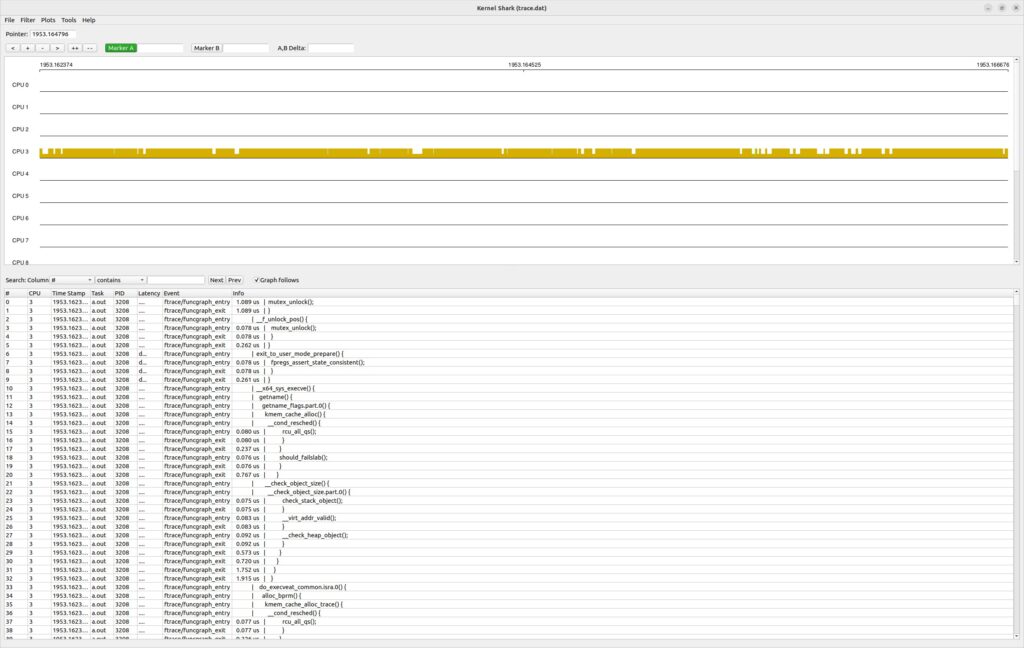The width and height of the screenshot is (1024, 648).
Task: Click the zoom out '-' button
Action: tap(42, 48)
